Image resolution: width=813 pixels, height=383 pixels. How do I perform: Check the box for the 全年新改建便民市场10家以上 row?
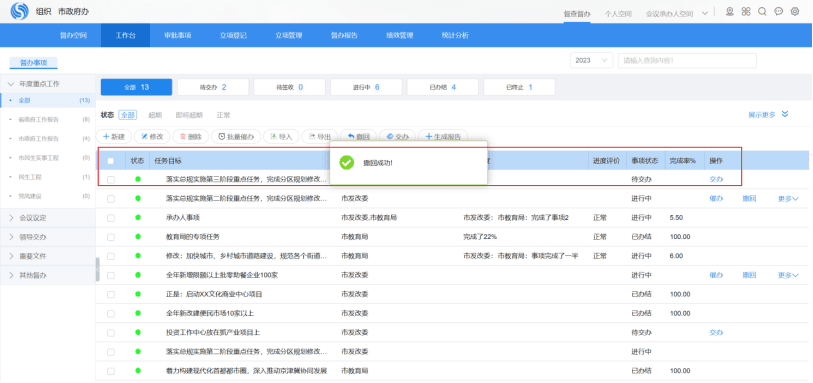coord(110,314)
